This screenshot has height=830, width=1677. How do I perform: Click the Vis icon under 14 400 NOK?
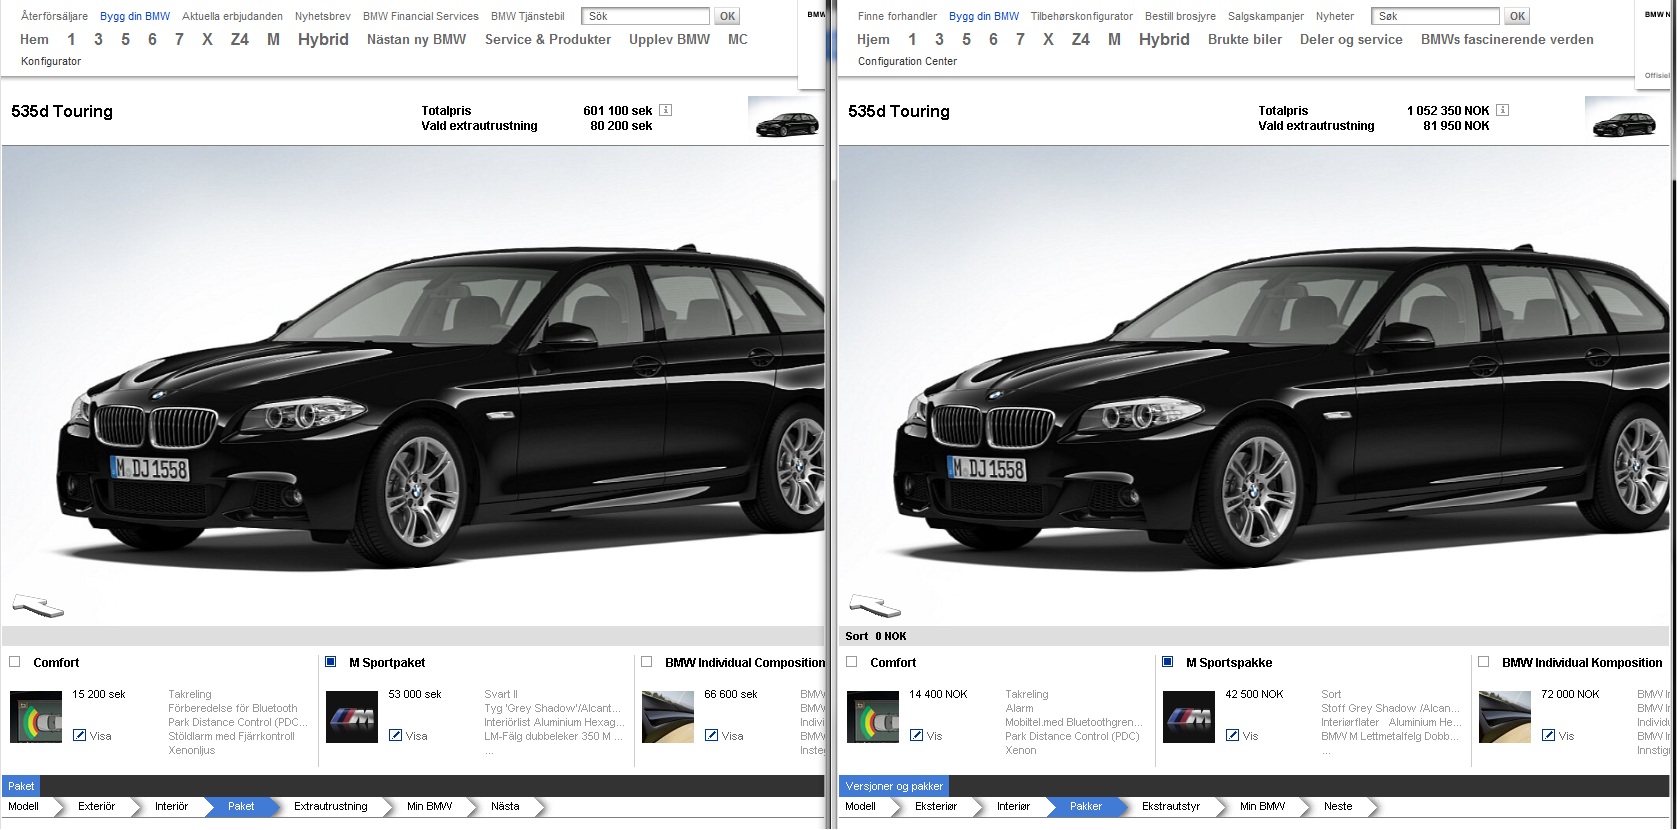pos(917,735)
